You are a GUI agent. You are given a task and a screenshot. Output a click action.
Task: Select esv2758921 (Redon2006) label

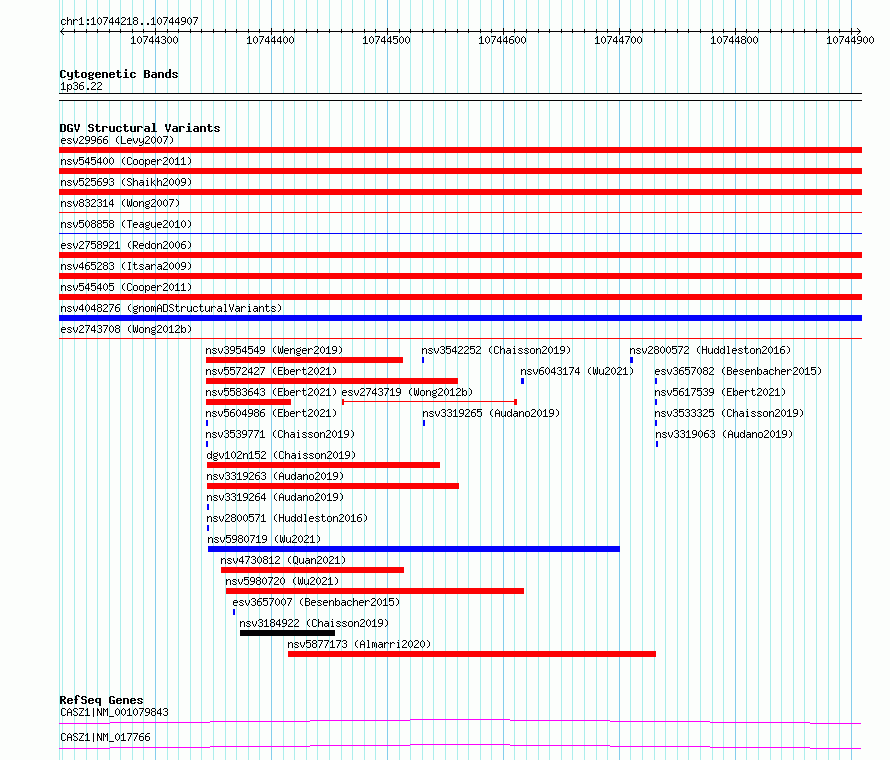pos(126,245)
